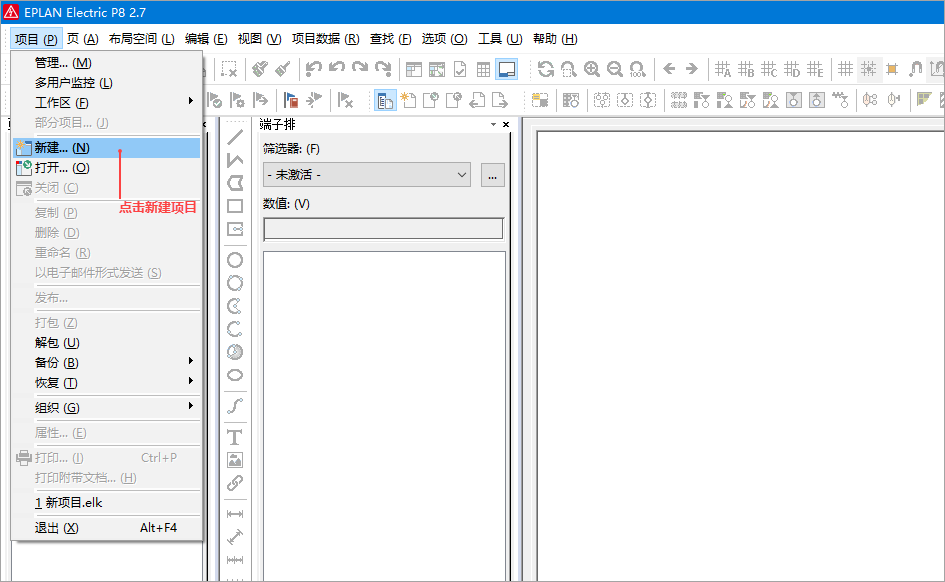Close the 端子排 panel

point(506,125)
